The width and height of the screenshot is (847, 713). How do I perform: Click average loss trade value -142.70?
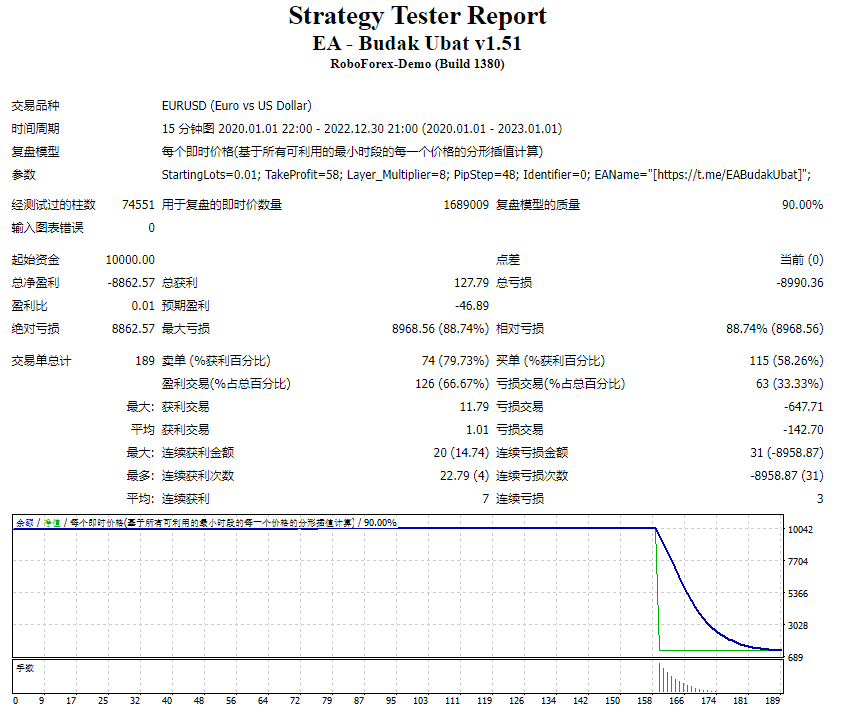coord(803,429)
